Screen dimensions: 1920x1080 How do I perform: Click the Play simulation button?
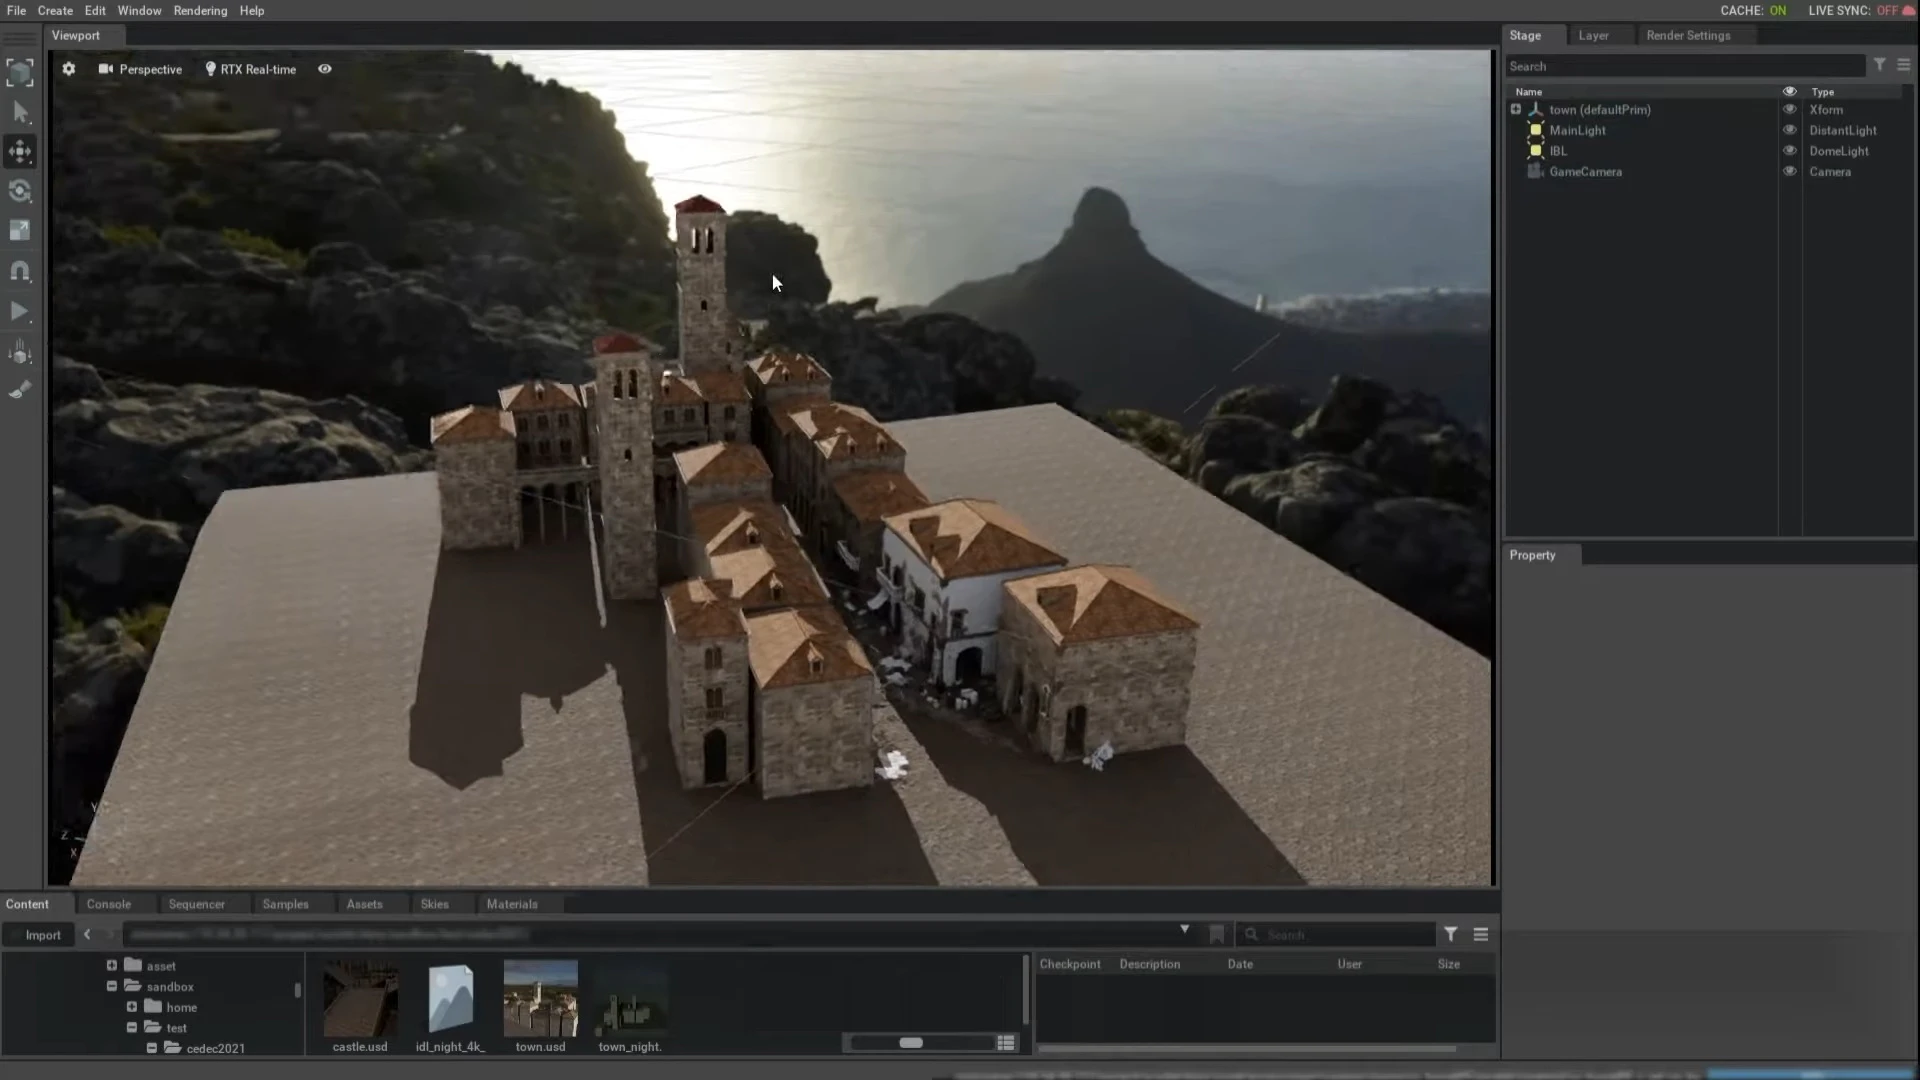point(20,311)
